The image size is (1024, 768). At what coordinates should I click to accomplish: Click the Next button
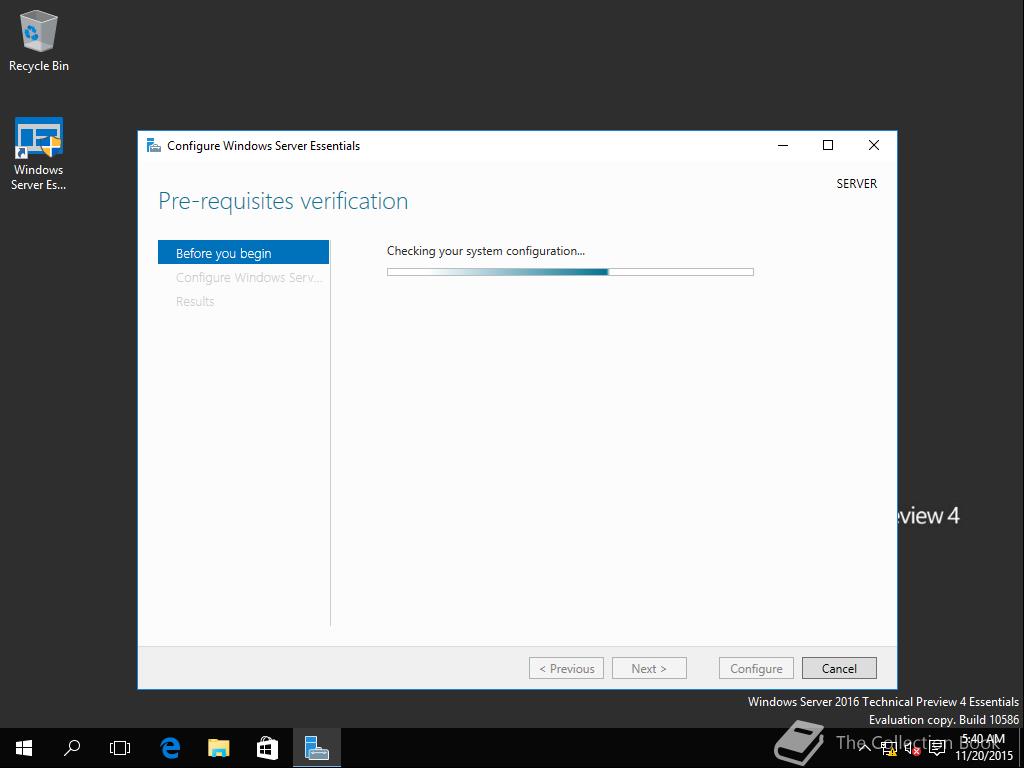tap(649, 668)
